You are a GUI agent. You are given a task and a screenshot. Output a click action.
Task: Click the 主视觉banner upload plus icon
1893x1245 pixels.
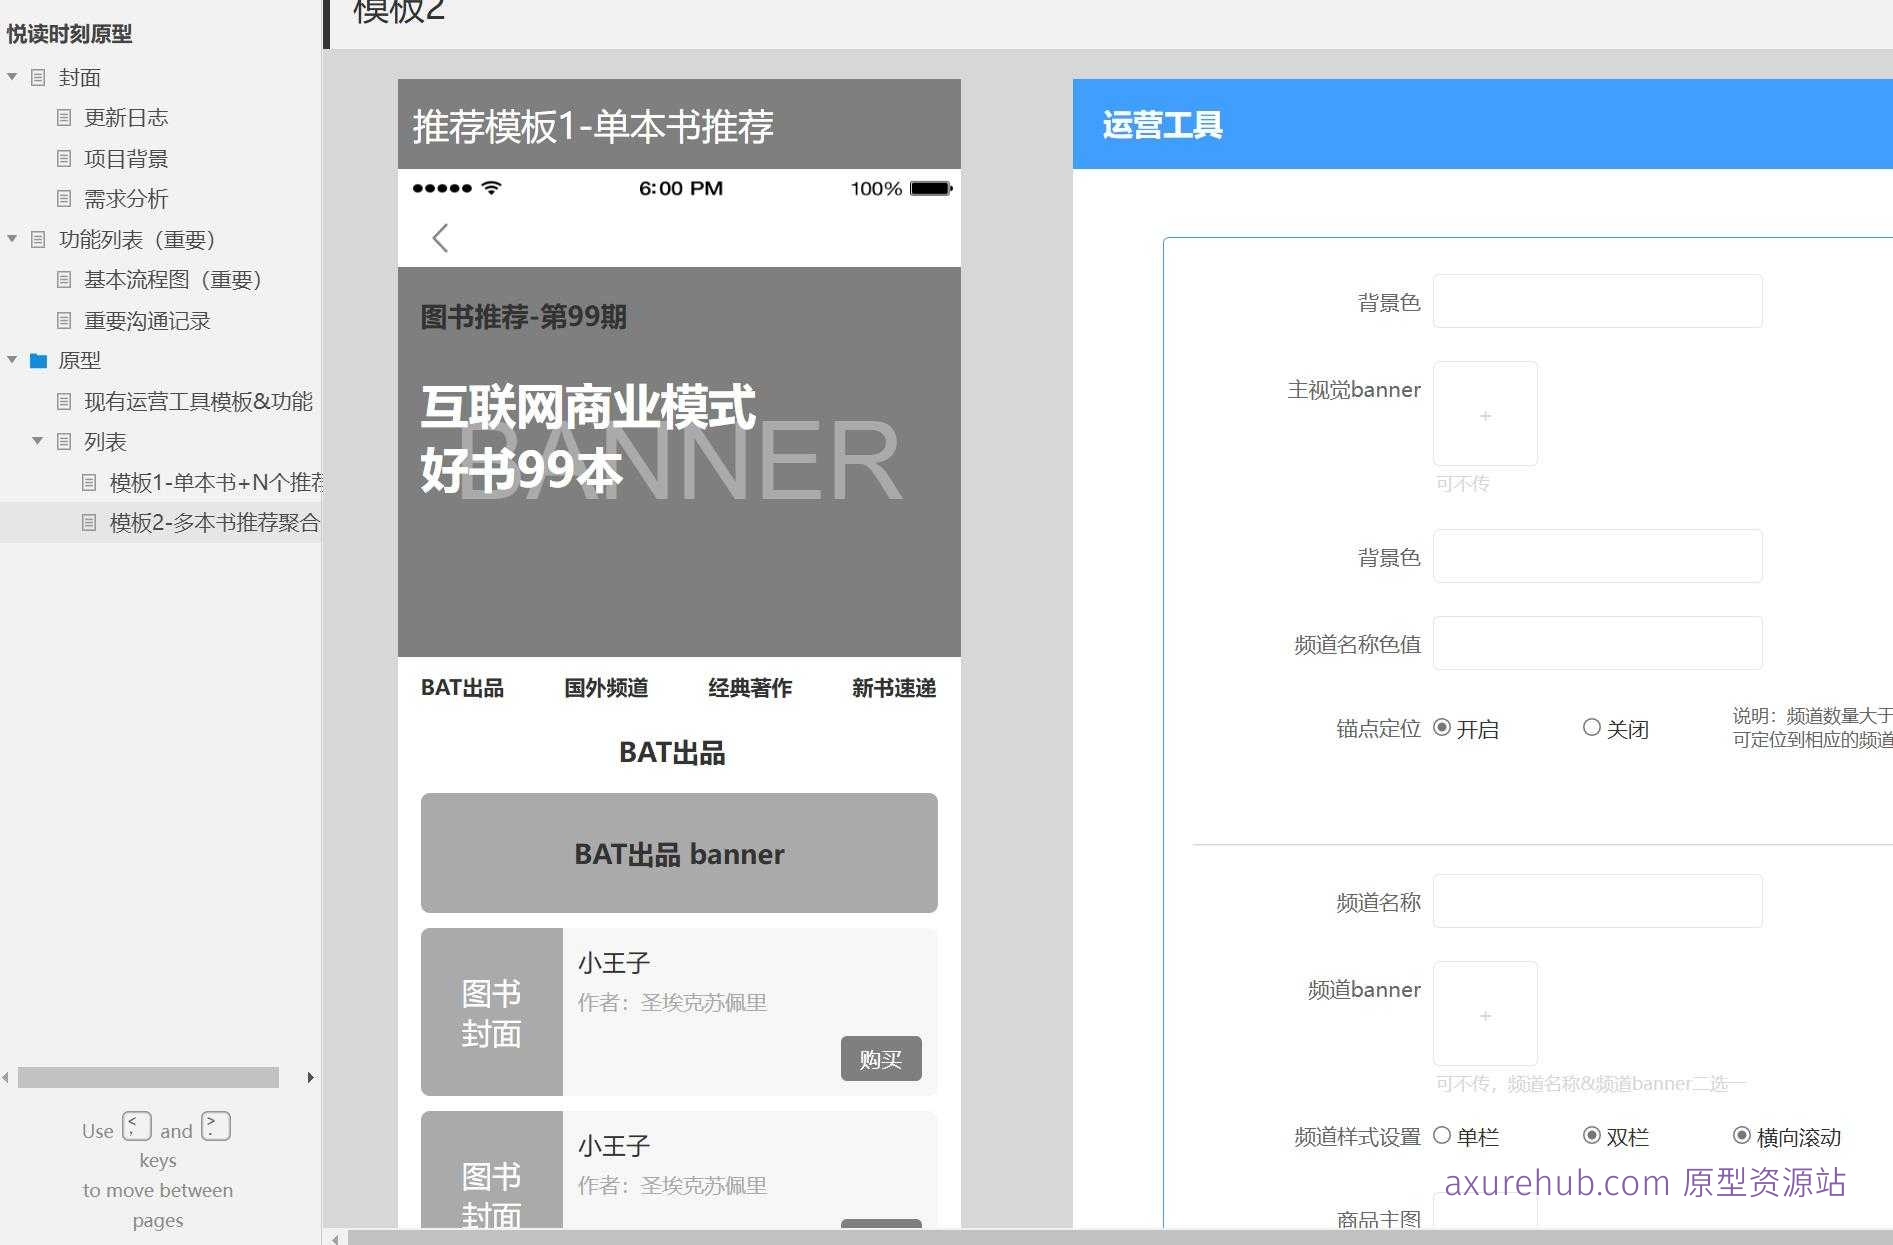click(x=1486, y=415)
